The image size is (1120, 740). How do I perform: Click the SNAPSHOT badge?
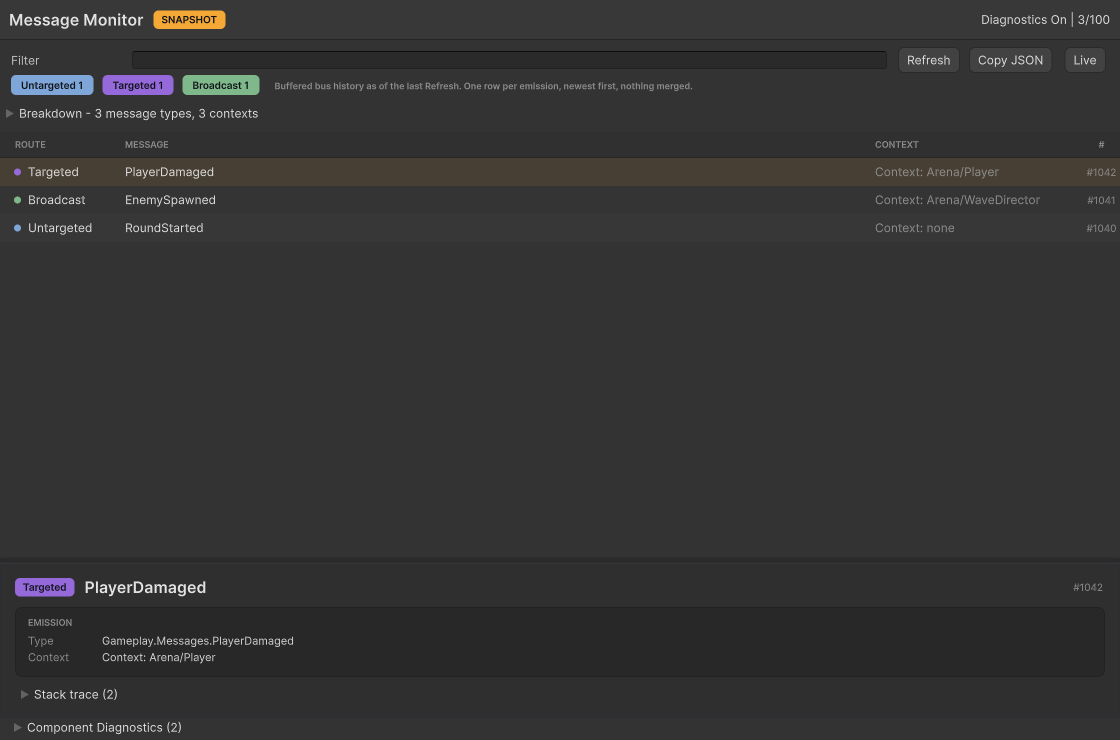189,20
